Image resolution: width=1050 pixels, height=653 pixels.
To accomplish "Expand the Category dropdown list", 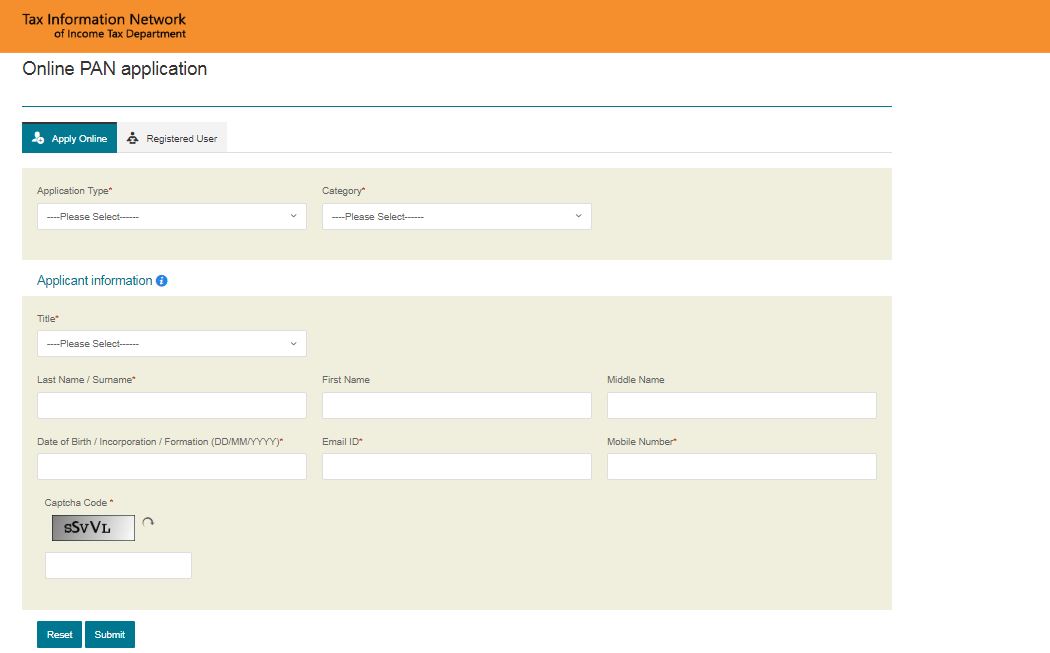I will (456, 217).
